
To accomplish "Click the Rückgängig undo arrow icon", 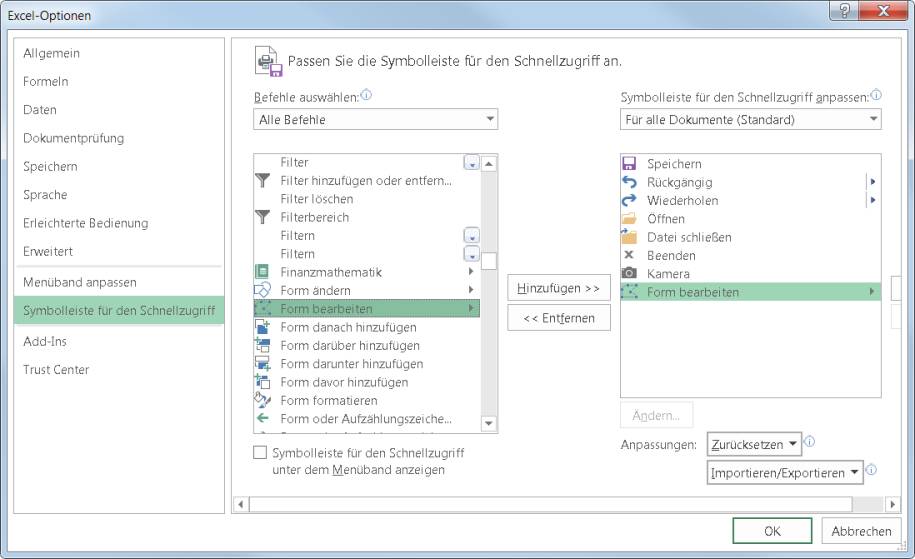I will pos(629,182).
